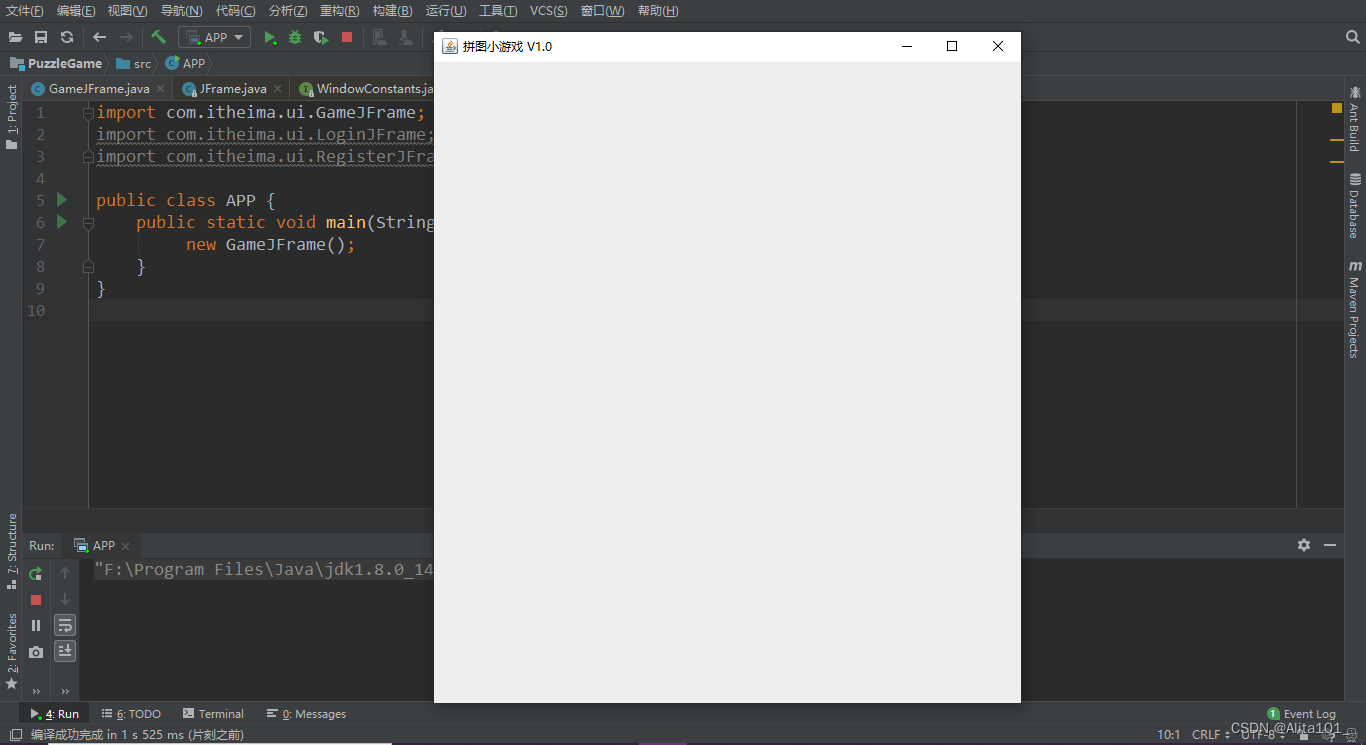Close the GameJFrame.java tab
1366x745 pixels.
[162, 89]
